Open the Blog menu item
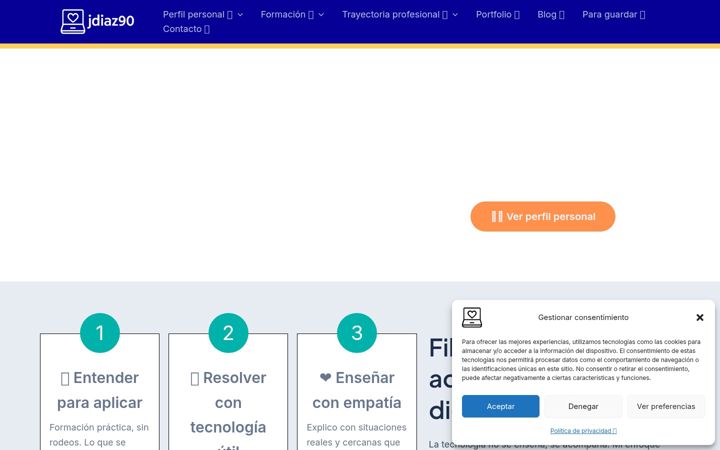The width and height of the screenshot is (720, 450). pyautogui.click(x=551, y=14)
